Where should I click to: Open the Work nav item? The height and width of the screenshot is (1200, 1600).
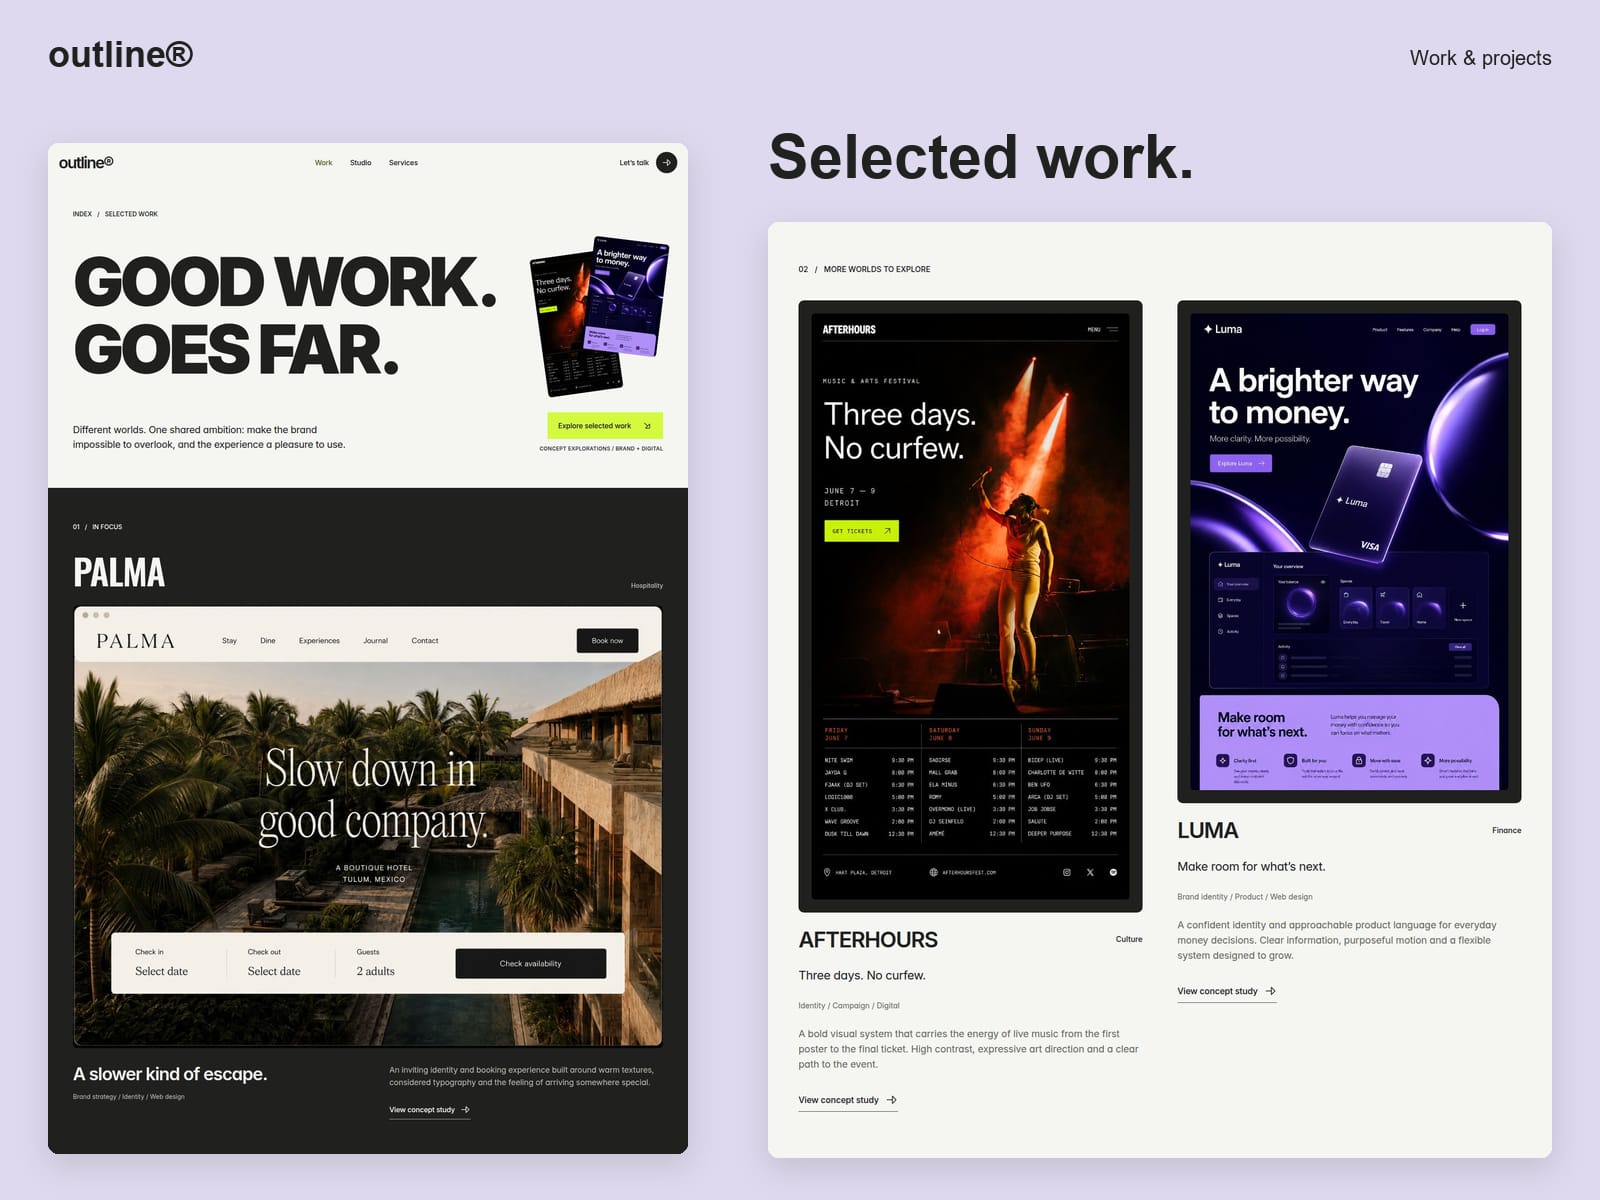[x=323, y=162]
